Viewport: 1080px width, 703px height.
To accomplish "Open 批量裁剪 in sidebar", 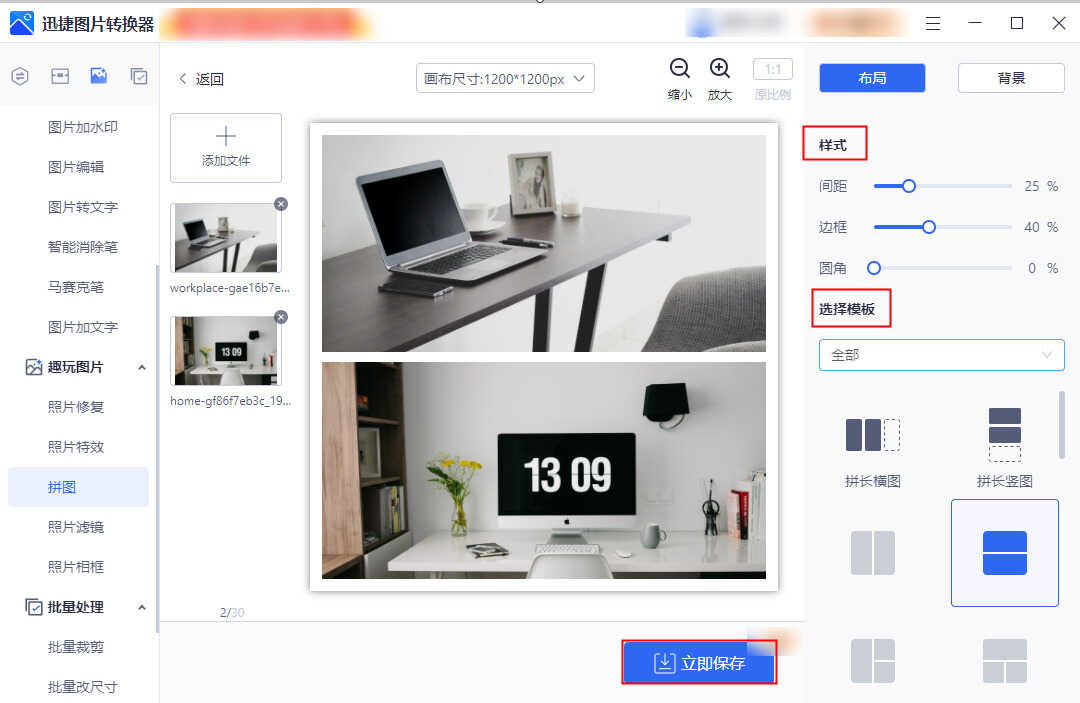I will [76, 647].
